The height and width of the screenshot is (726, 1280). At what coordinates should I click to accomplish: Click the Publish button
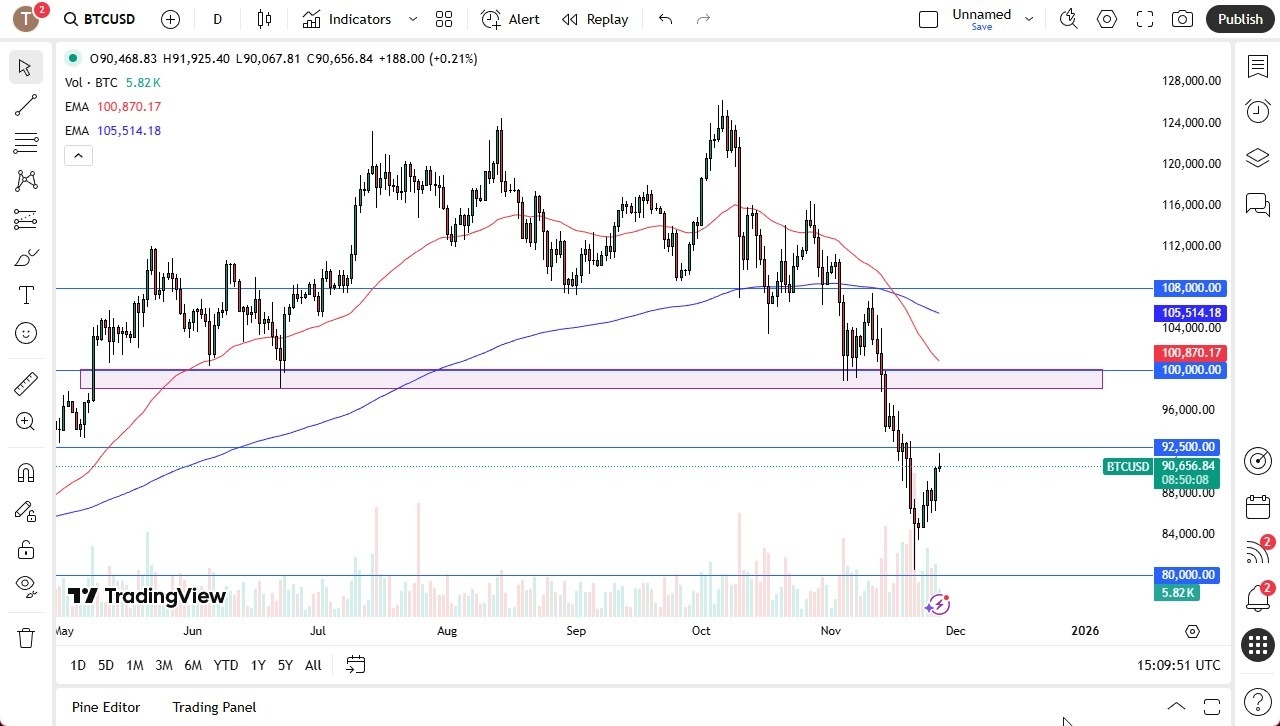click(1240, 18)
